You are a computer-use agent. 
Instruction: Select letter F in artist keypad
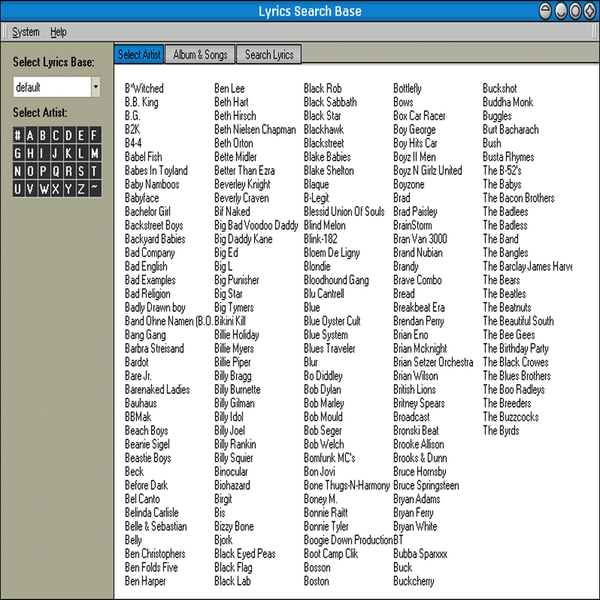click(94, 135)
